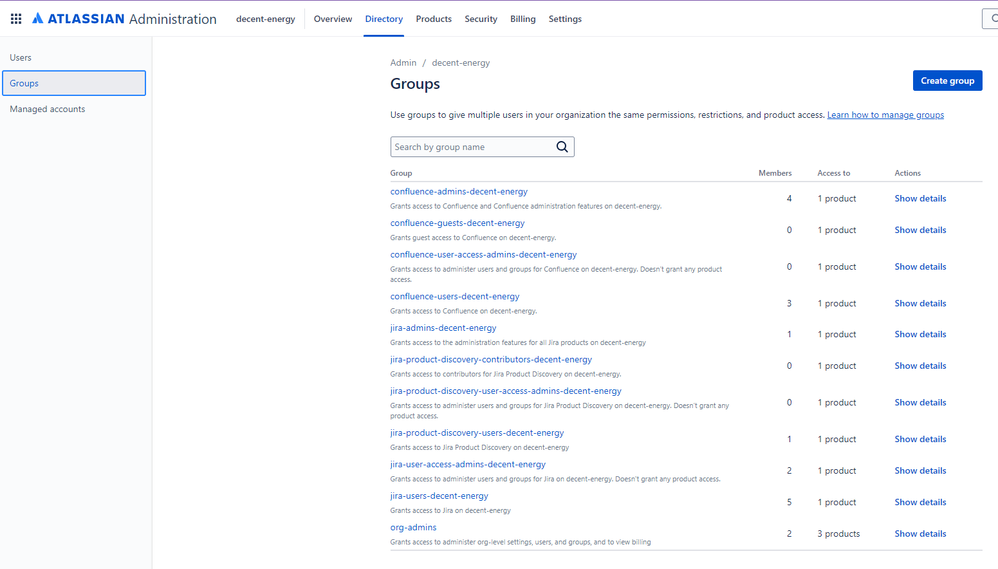998x569 pixels.
Task: Click the Group column header
Action: click(401, 173)
